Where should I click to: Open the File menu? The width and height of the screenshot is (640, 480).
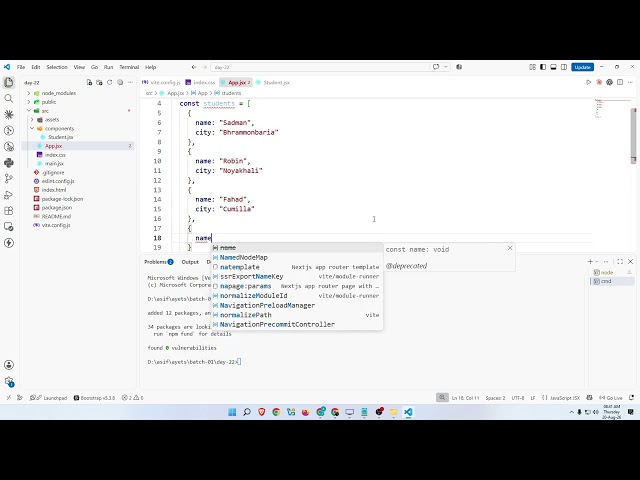tap(21, 67)
